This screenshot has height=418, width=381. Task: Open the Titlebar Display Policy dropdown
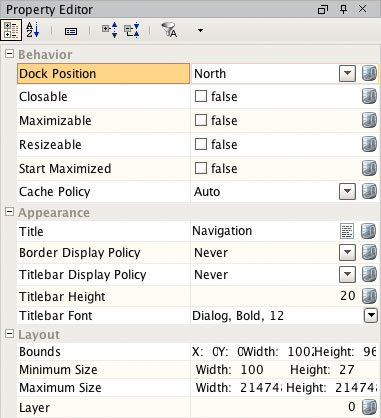[x=347, y=275]
